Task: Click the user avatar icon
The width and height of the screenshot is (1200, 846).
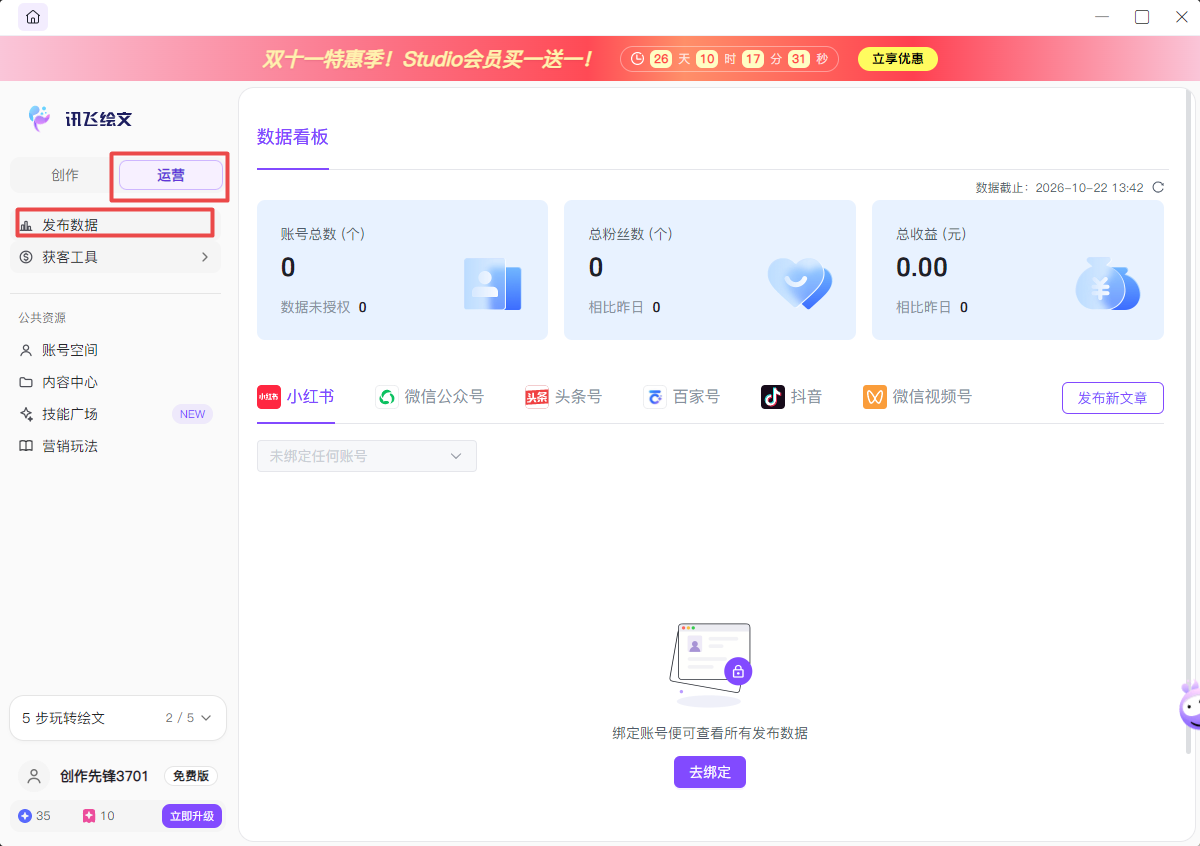Action: click(x=35, y=776)
